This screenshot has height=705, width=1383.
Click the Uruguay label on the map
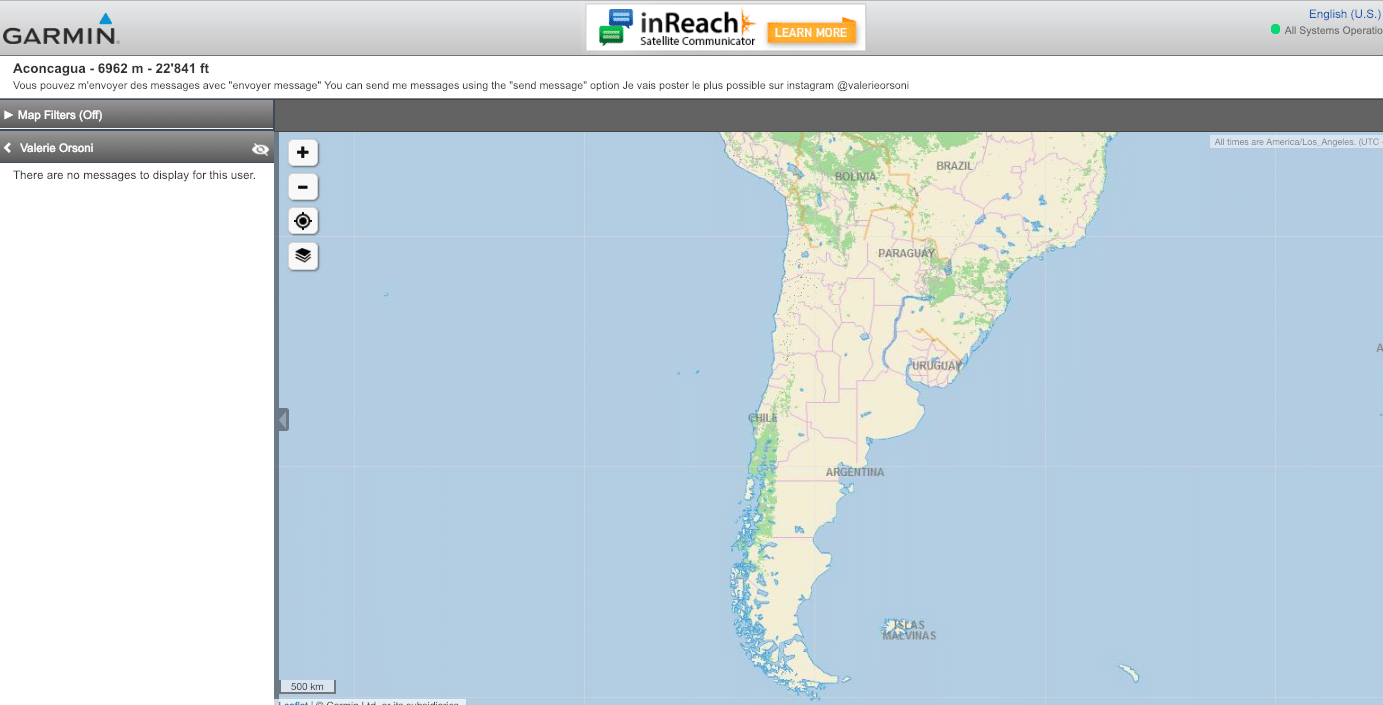tap(936, 366)
